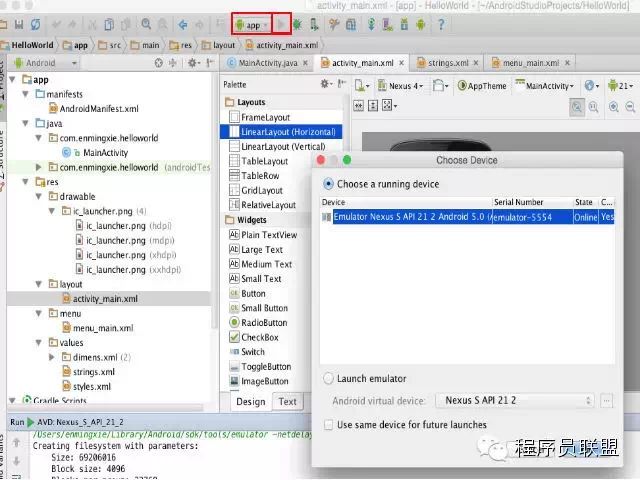Select the CheckBox widget in palette
The height and width of the screenshot is (480, 640).
(x=254, y=338)
